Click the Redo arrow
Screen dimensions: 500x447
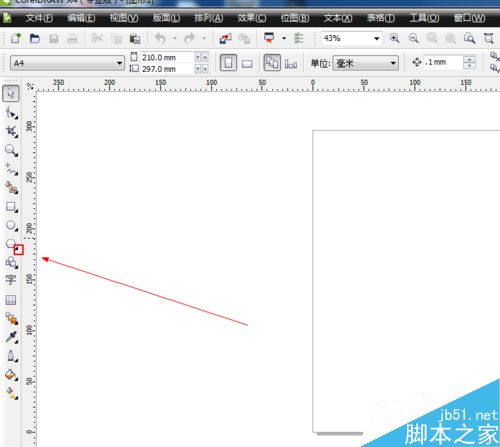coord(189,38)
